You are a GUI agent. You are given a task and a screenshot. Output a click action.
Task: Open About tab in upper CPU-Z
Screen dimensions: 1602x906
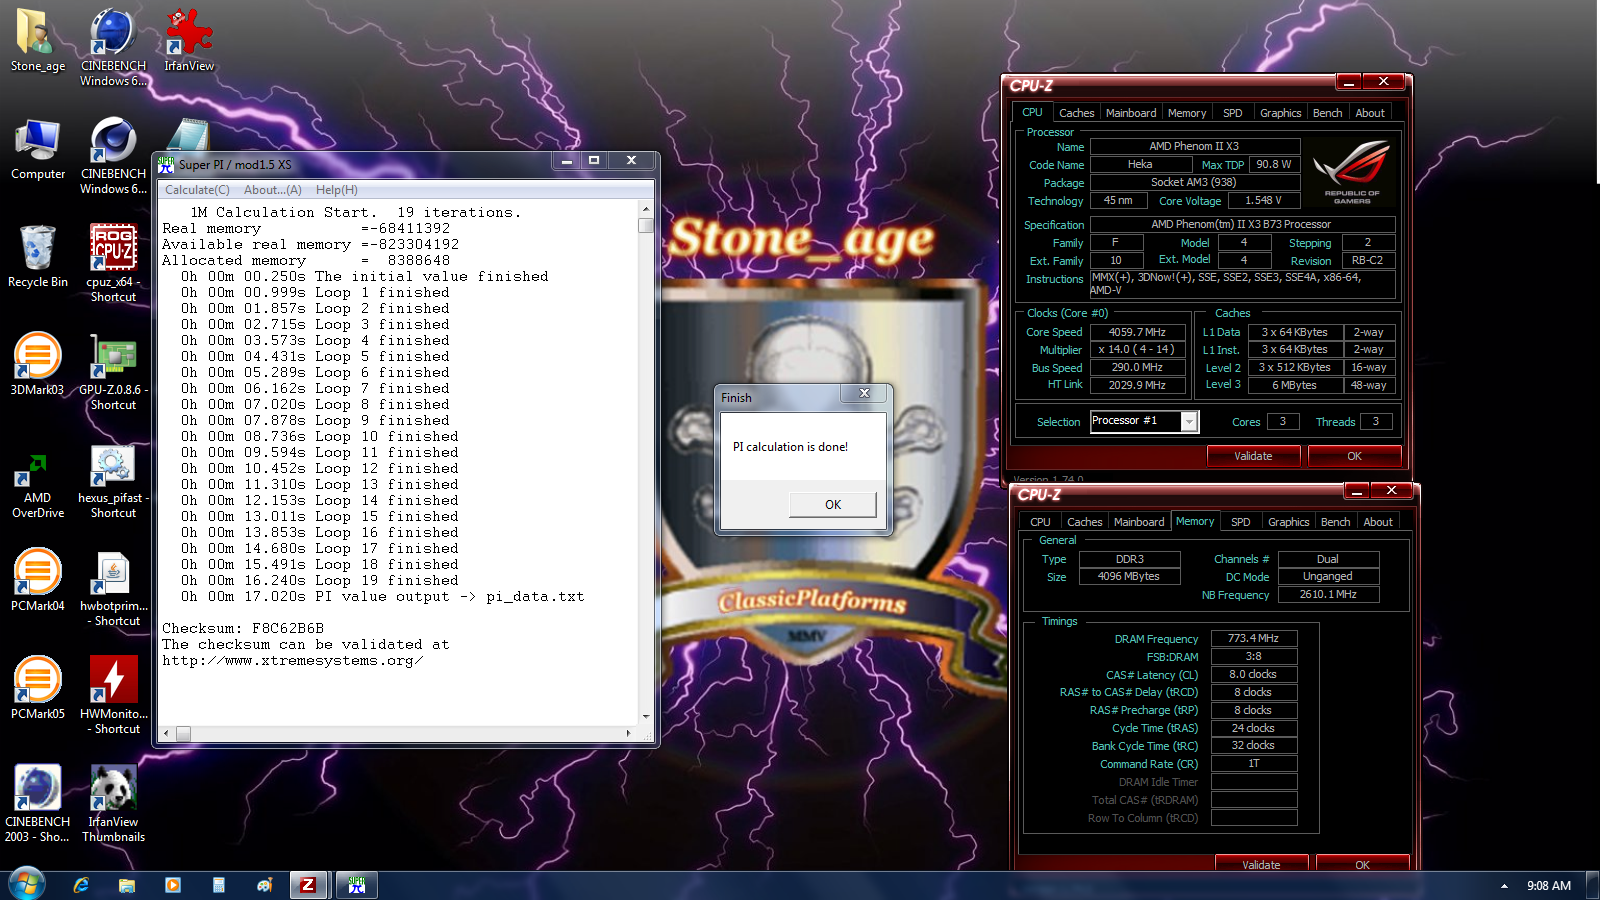pos(1370,113)
